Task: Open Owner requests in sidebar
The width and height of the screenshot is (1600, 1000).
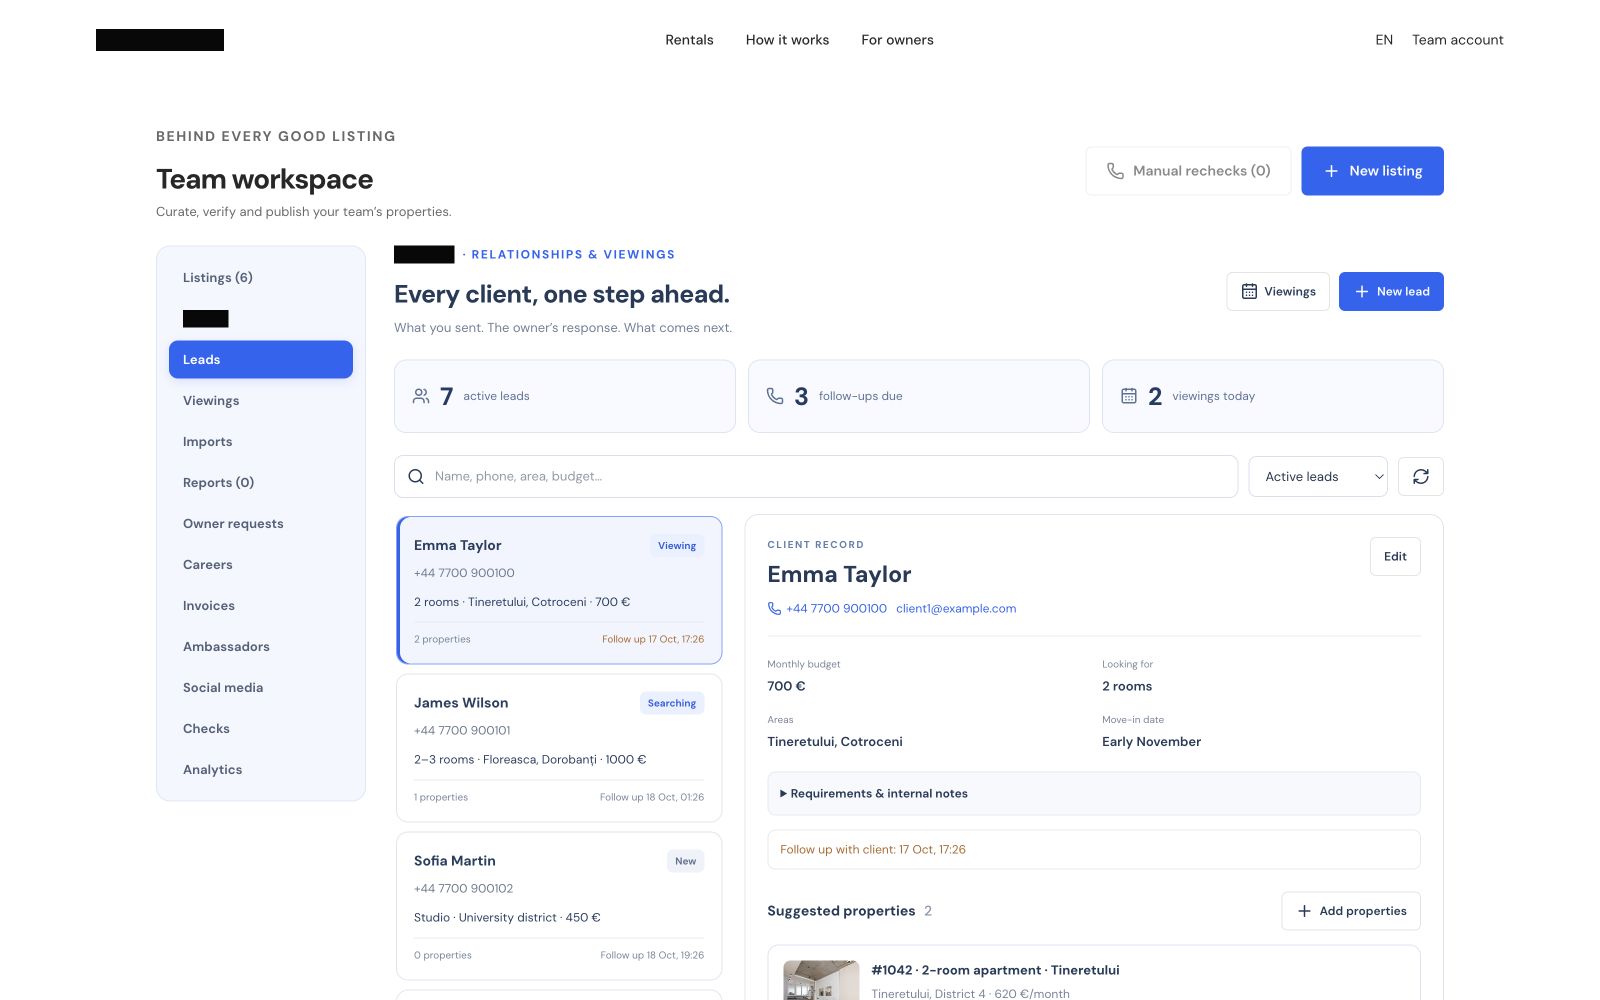Action: [261, 524]
